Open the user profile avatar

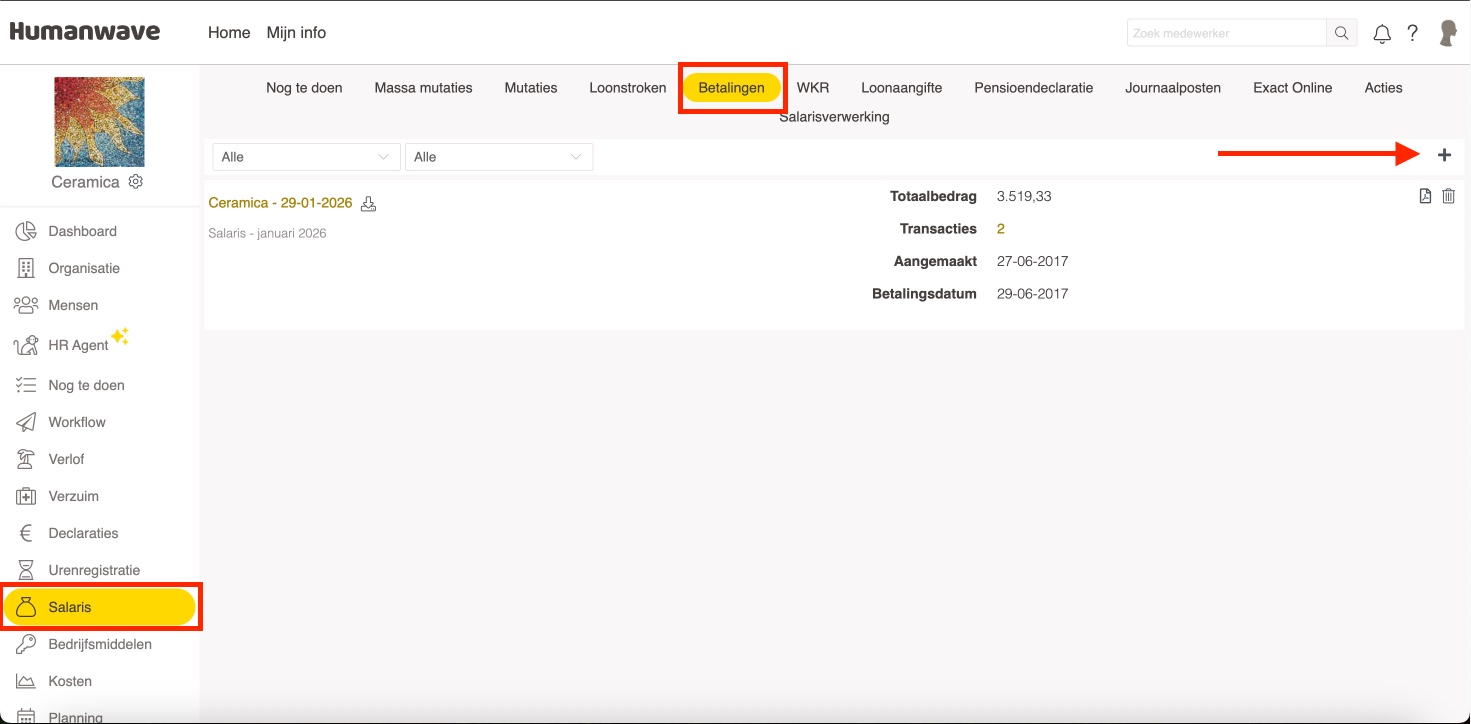pyautogui.click(x=1447, y=33)
